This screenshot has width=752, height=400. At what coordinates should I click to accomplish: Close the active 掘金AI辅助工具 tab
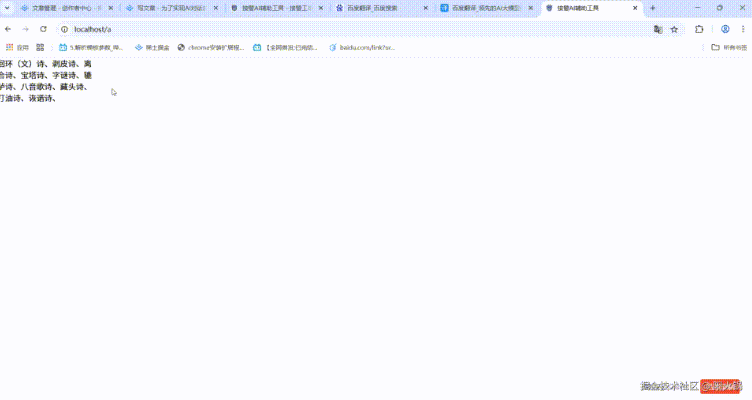pos(635,8)
